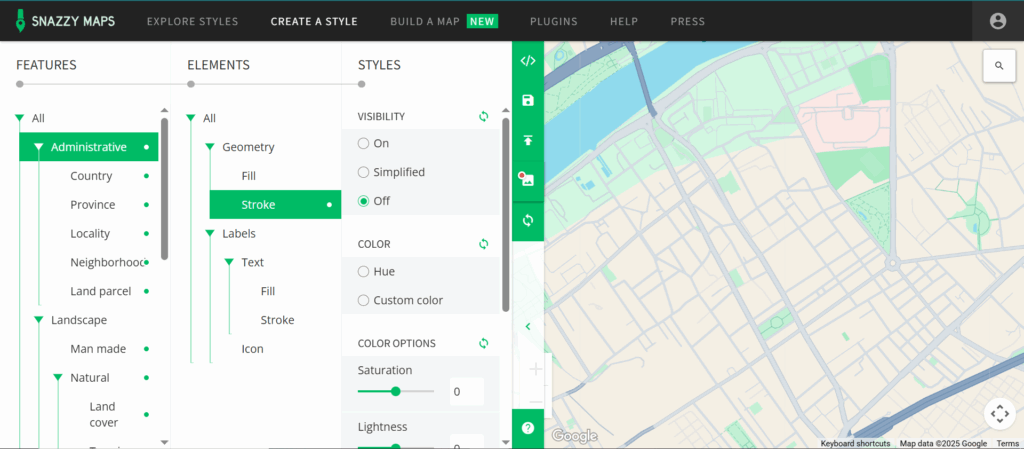Select the Icon element
1024x449 pixels.
(x=253, y=349)
